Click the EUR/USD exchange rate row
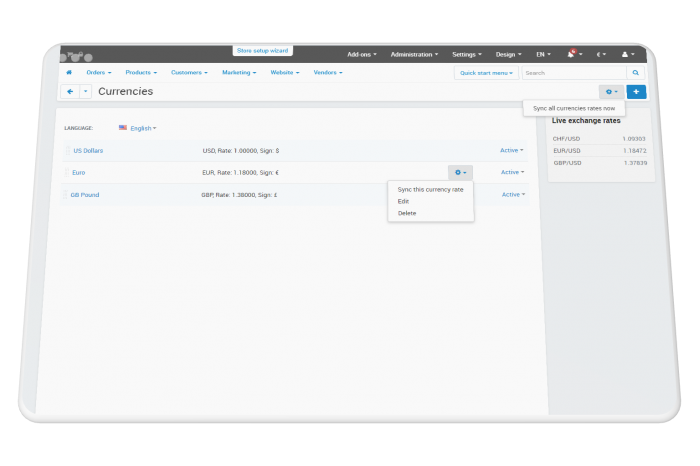Image resolution: width=700 pixels, height=466 pixels. (x=600, y=151)
